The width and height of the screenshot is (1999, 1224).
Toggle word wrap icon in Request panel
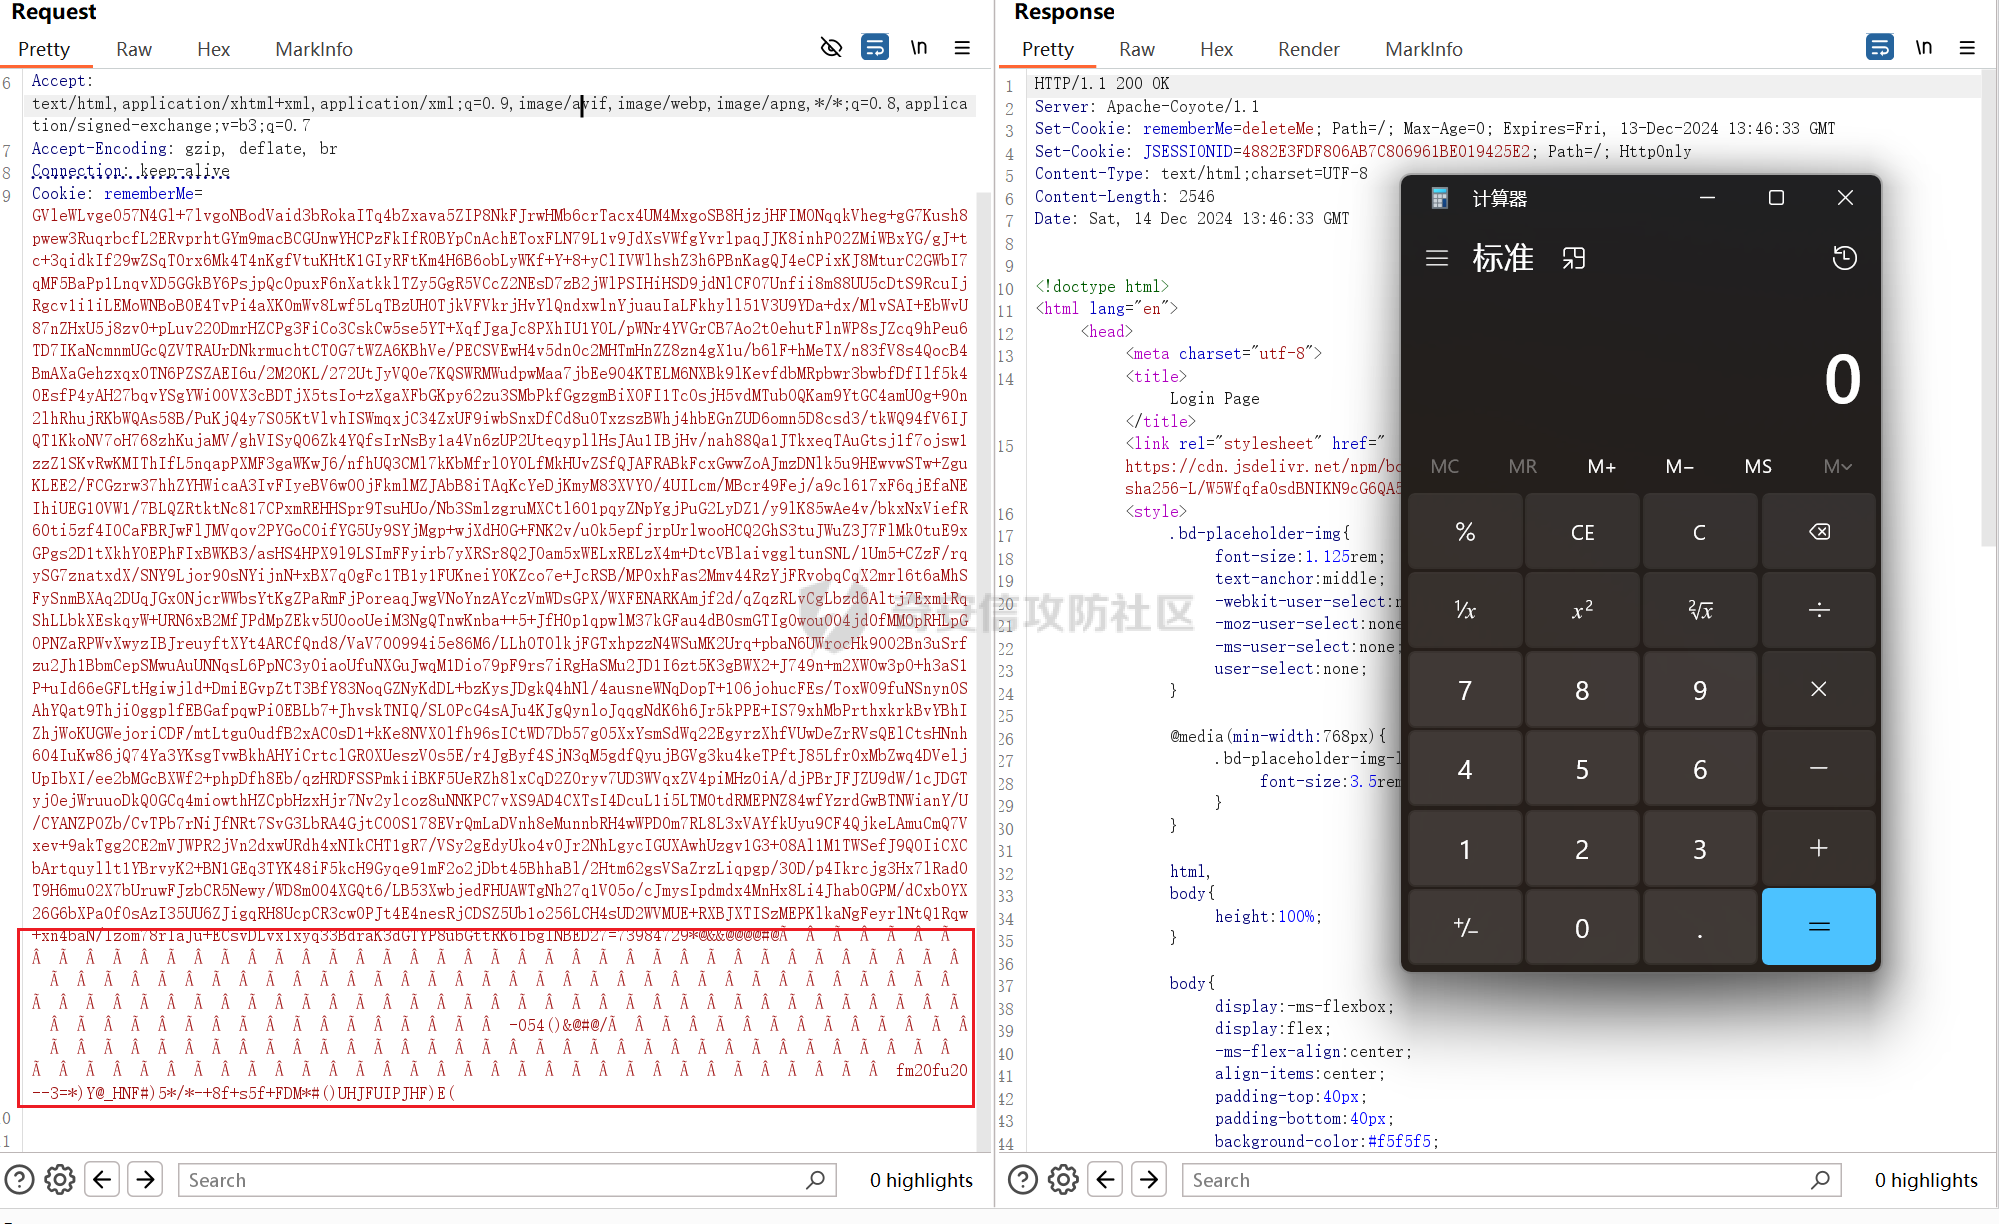(x=875, y=48)
